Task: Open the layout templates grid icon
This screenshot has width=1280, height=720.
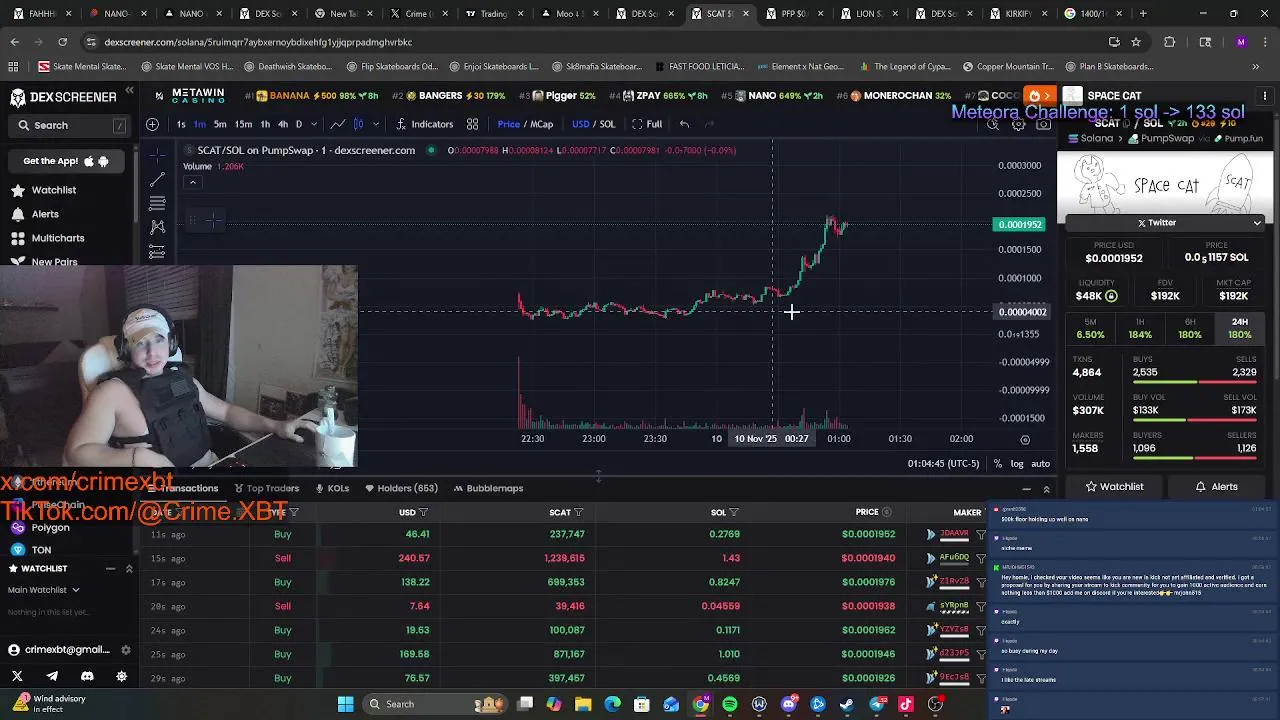Action: 472,124
